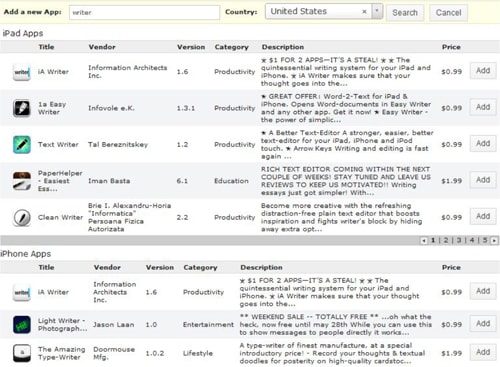This screenshot has width=500, height=367.
Task: Click the 1a Easy Writer app icon
Action: point(22,108)
